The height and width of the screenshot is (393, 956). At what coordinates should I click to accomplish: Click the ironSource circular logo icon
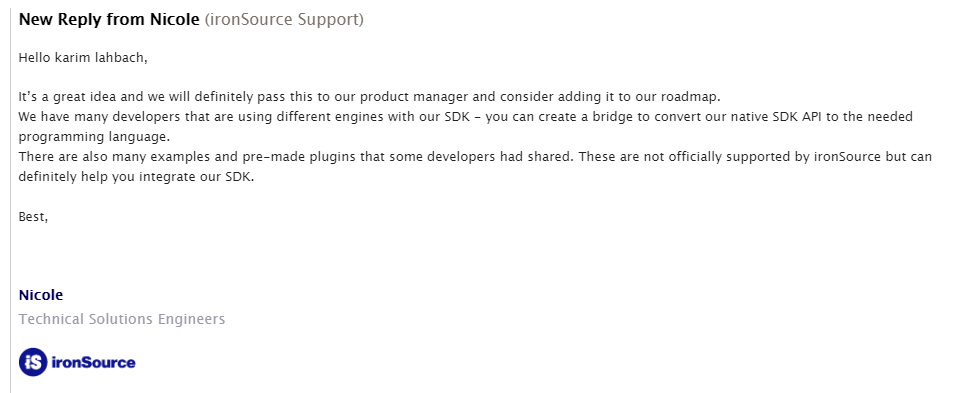pos(33,362)
